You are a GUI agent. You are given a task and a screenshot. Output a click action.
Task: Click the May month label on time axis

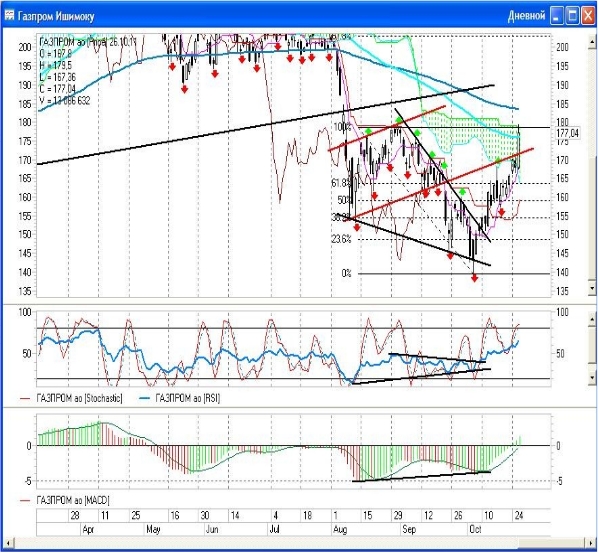click(x=153, y=529)
